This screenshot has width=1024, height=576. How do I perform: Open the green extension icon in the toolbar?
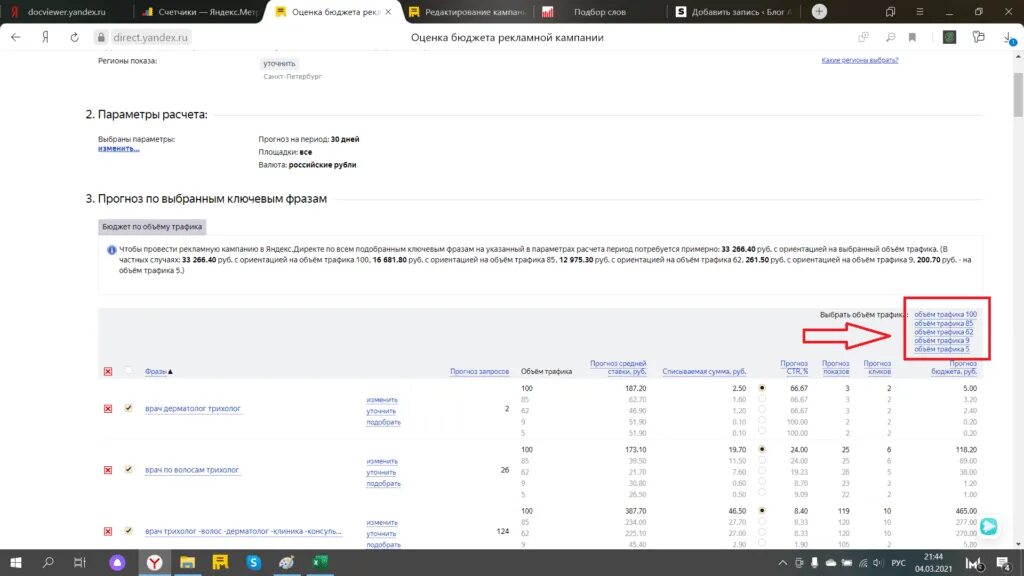(x=950, y=37)
